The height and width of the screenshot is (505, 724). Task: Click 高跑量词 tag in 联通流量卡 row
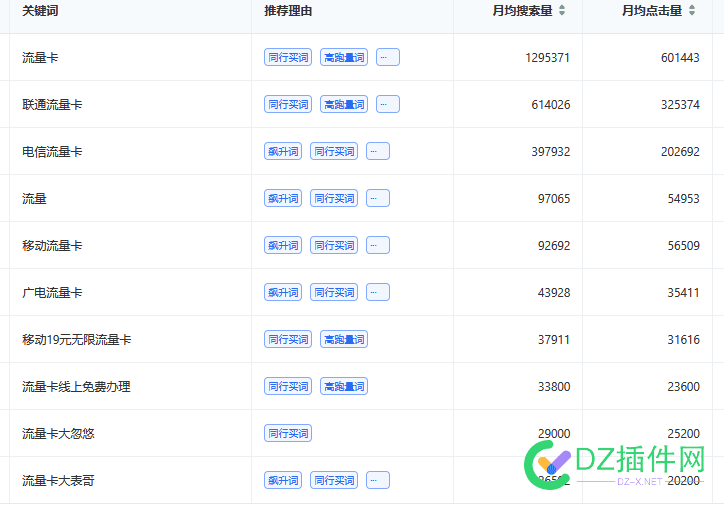tap(344, 104)
